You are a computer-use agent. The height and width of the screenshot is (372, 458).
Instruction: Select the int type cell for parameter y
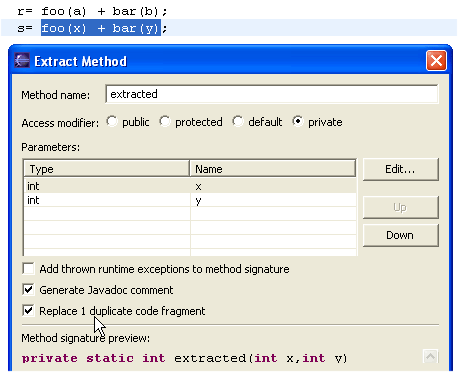(x=107, y=200)
